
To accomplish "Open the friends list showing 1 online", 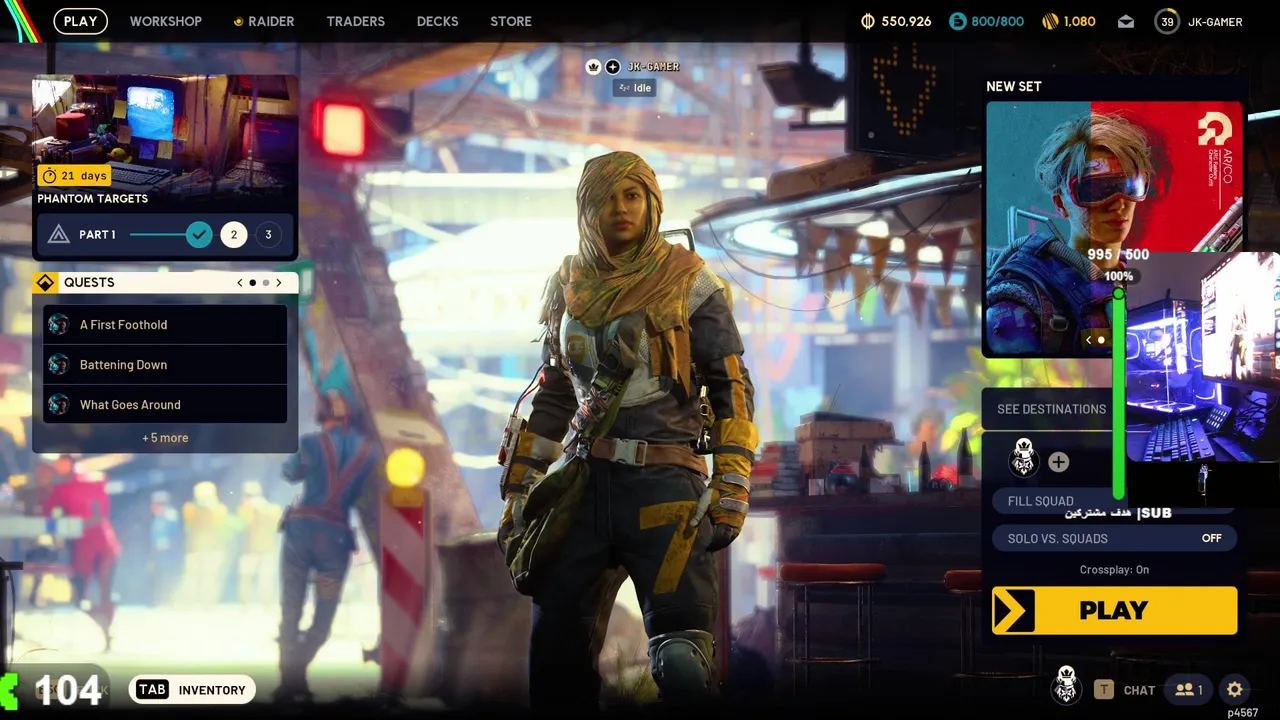I will (x=1189, y=690).
